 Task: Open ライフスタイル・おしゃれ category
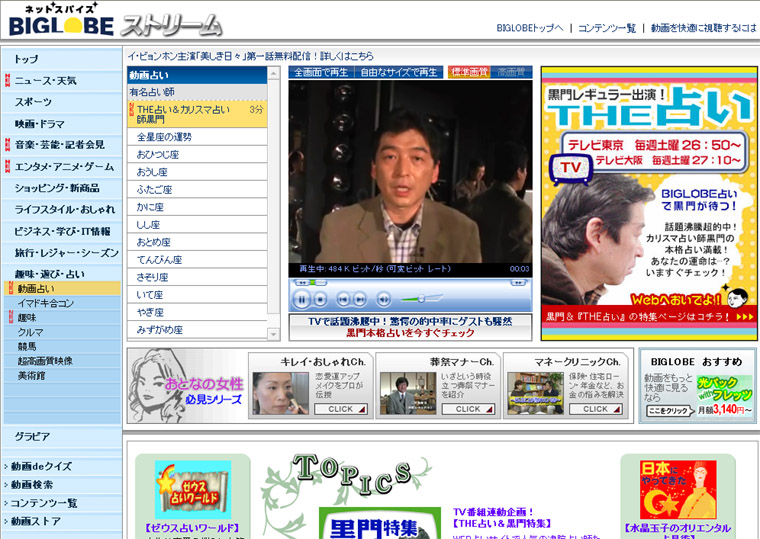click(62, 209)
